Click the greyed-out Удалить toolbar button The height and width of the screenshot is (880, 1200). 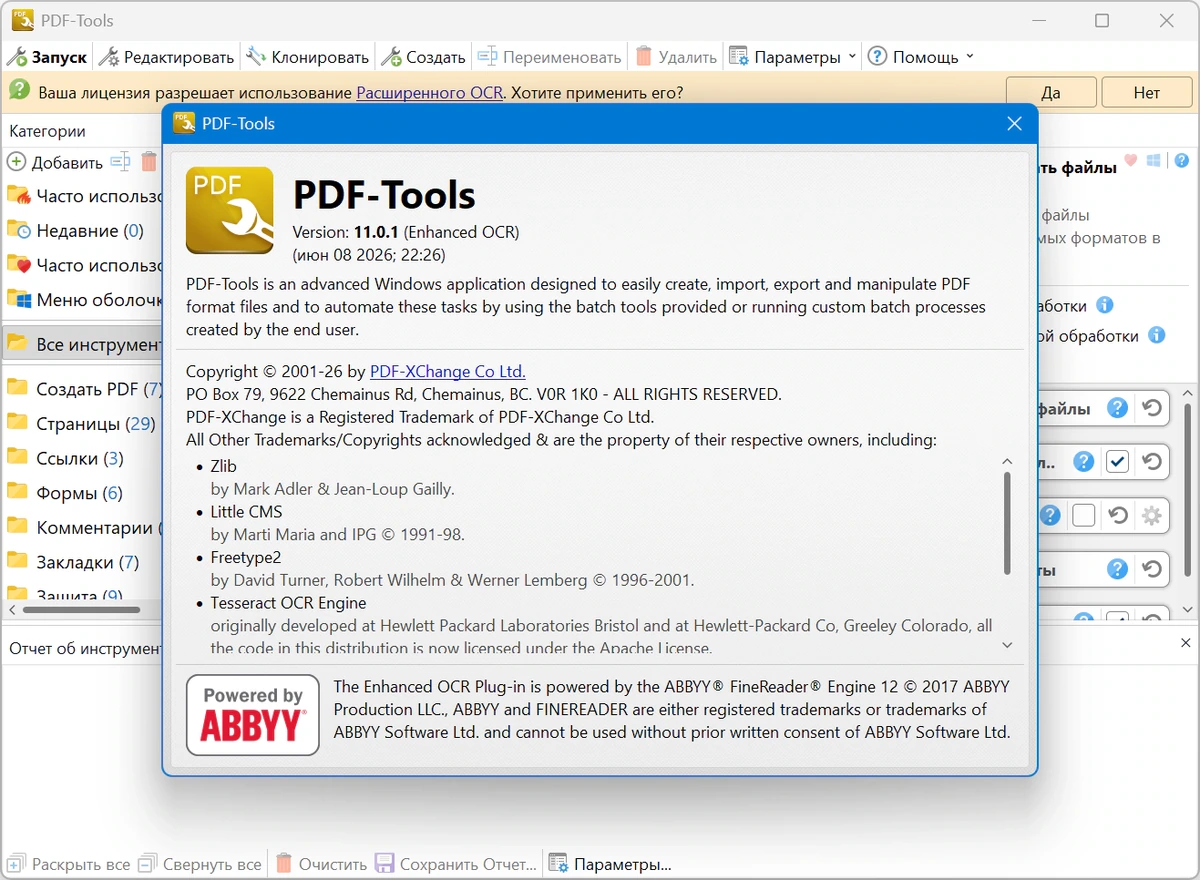click(676, 57)
